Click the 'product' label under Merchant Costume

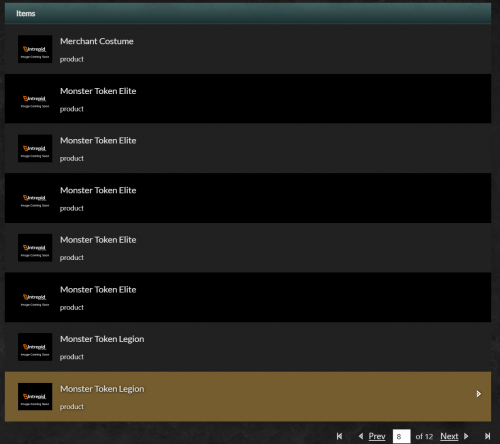72,59
